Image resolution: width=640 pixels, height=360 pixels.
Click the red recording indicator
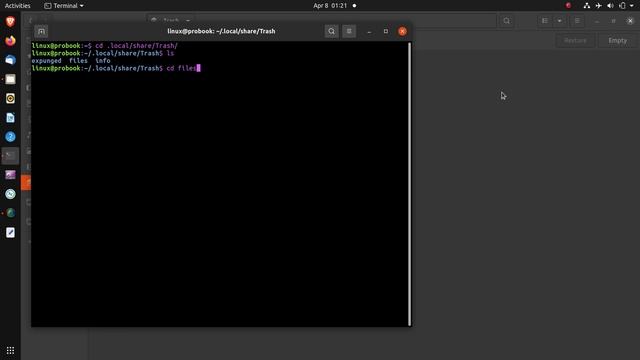pyautogui.click(x=568, y=6)
